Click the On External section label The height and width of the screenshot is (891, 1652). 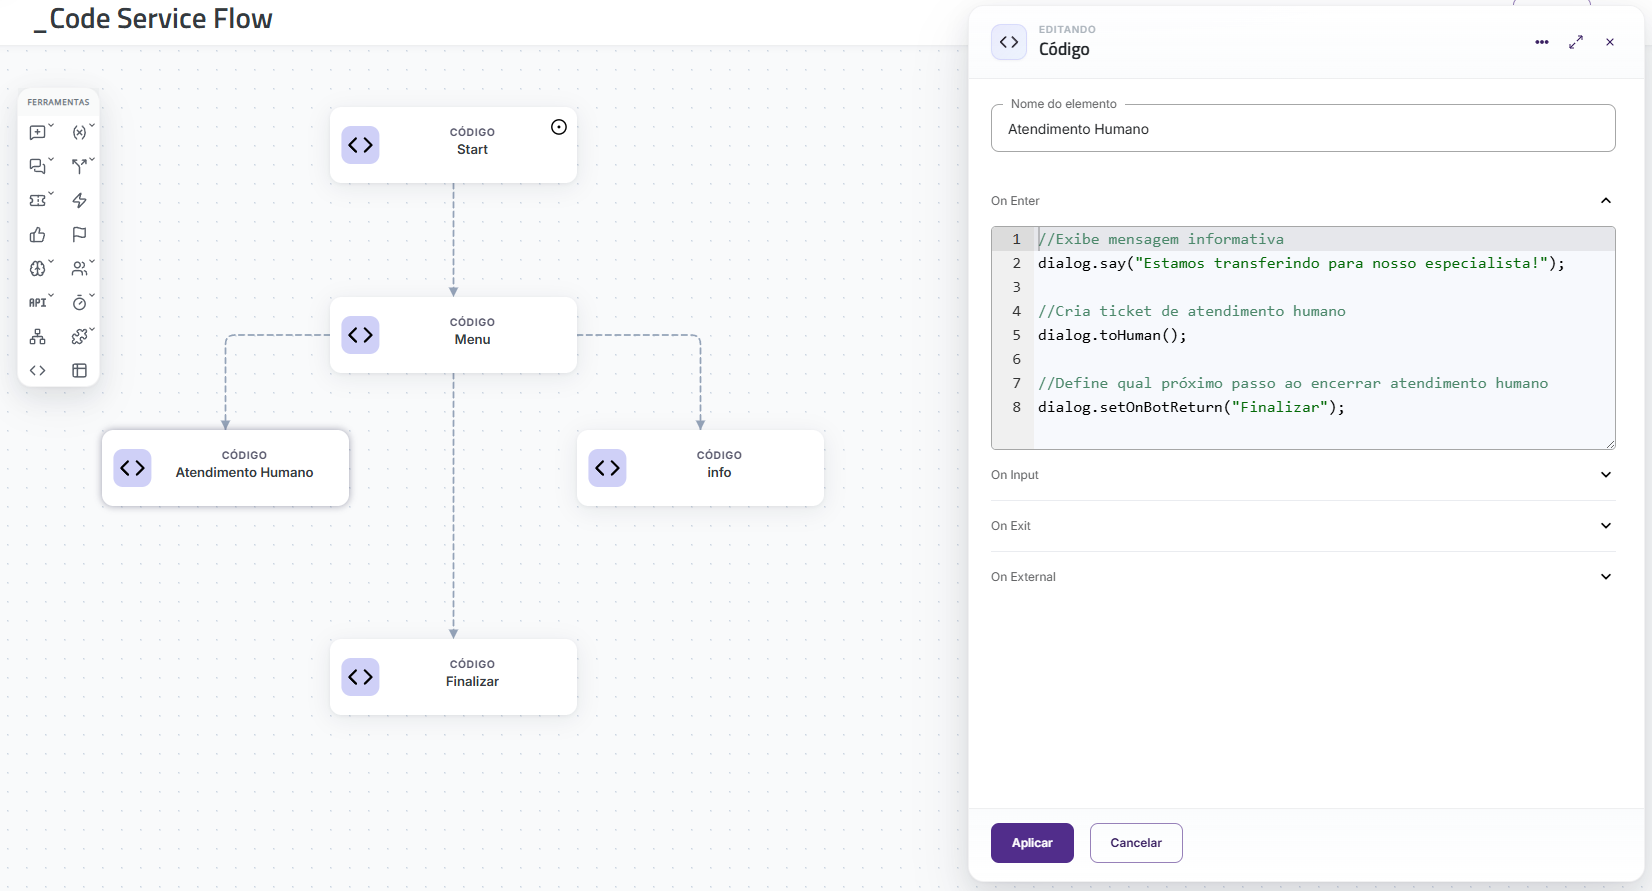(x=1023, y=577)
